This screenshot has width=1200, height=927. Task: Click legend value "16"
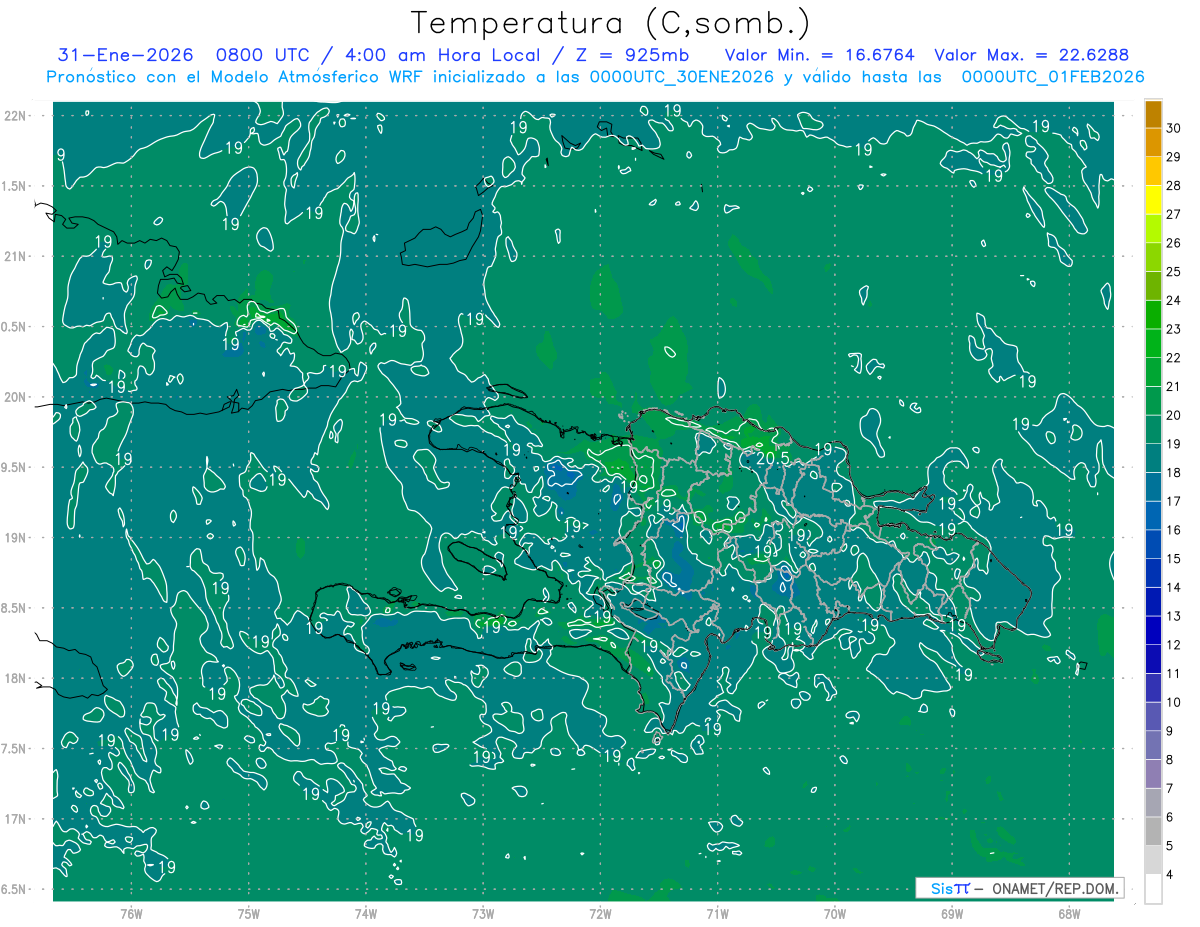(1174, 530)
